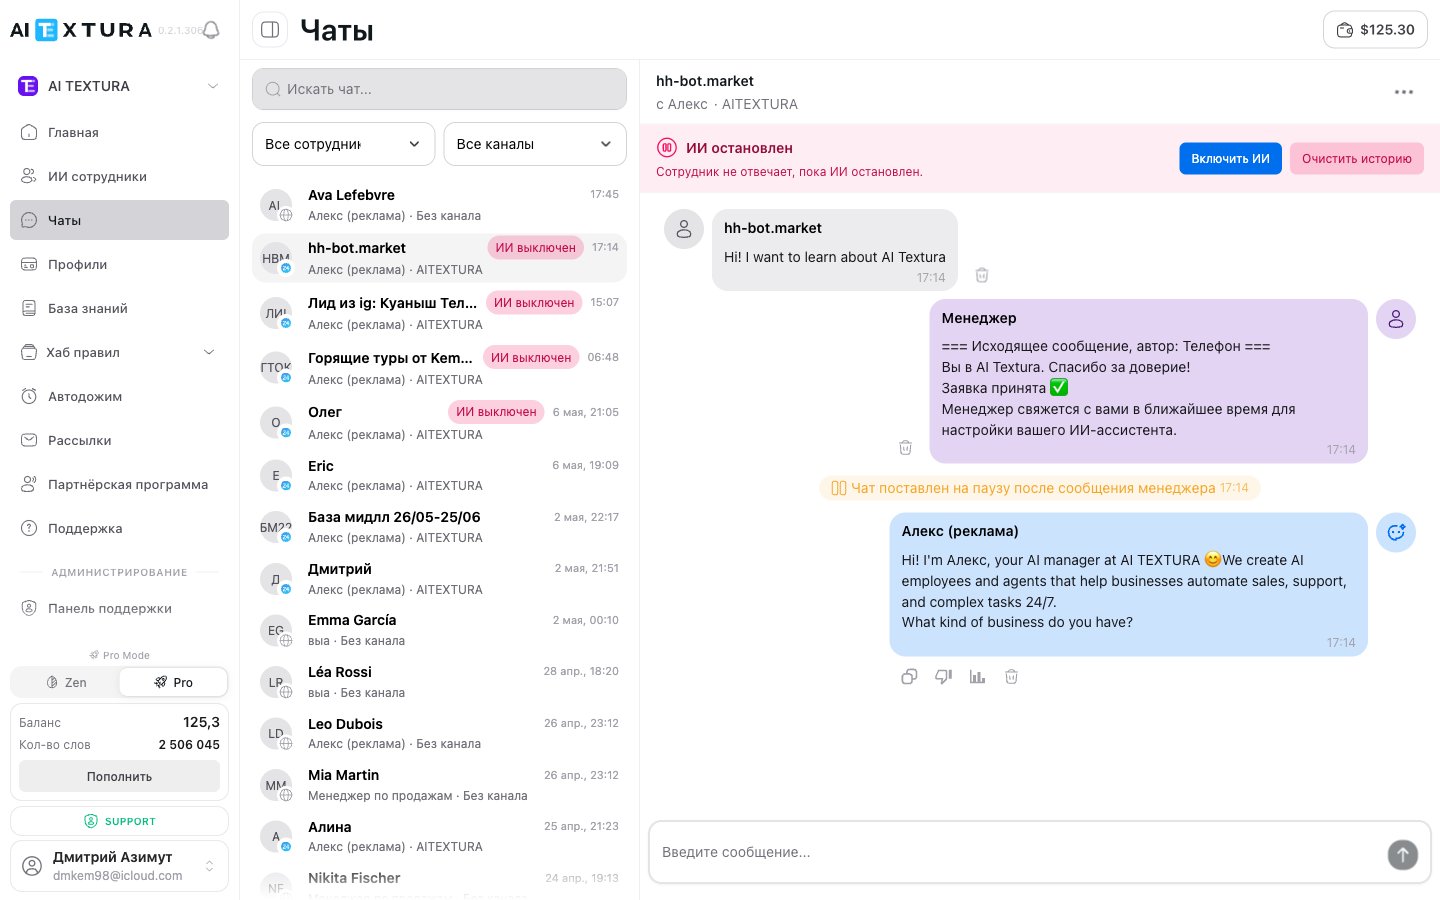The width and height of the screenshot is (1440, 900).
Task: Click the notification bell icon
Action: point(211,30)
